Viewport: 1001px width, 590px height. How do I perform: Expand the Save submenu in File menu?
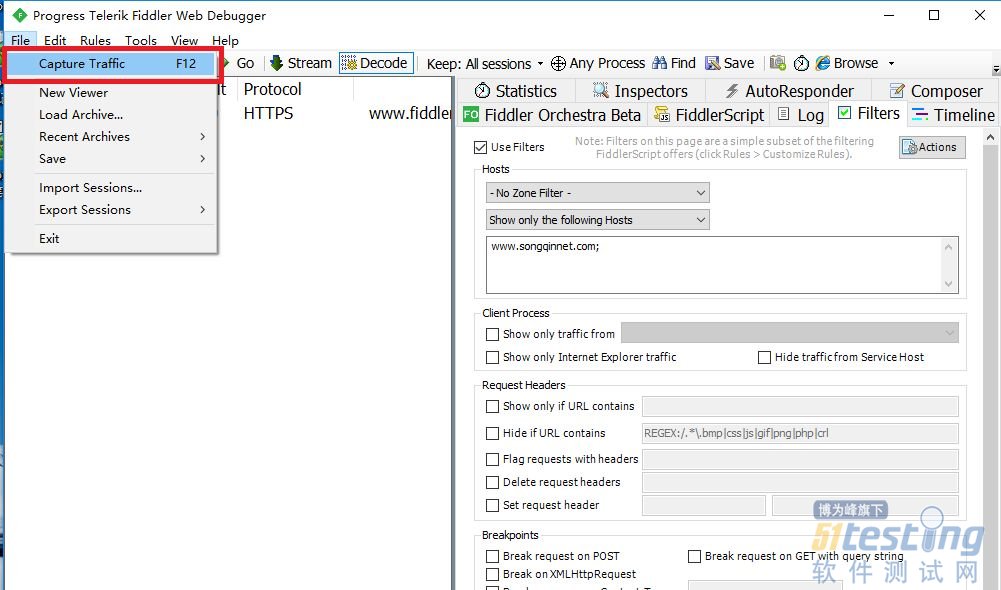[202, 158]
